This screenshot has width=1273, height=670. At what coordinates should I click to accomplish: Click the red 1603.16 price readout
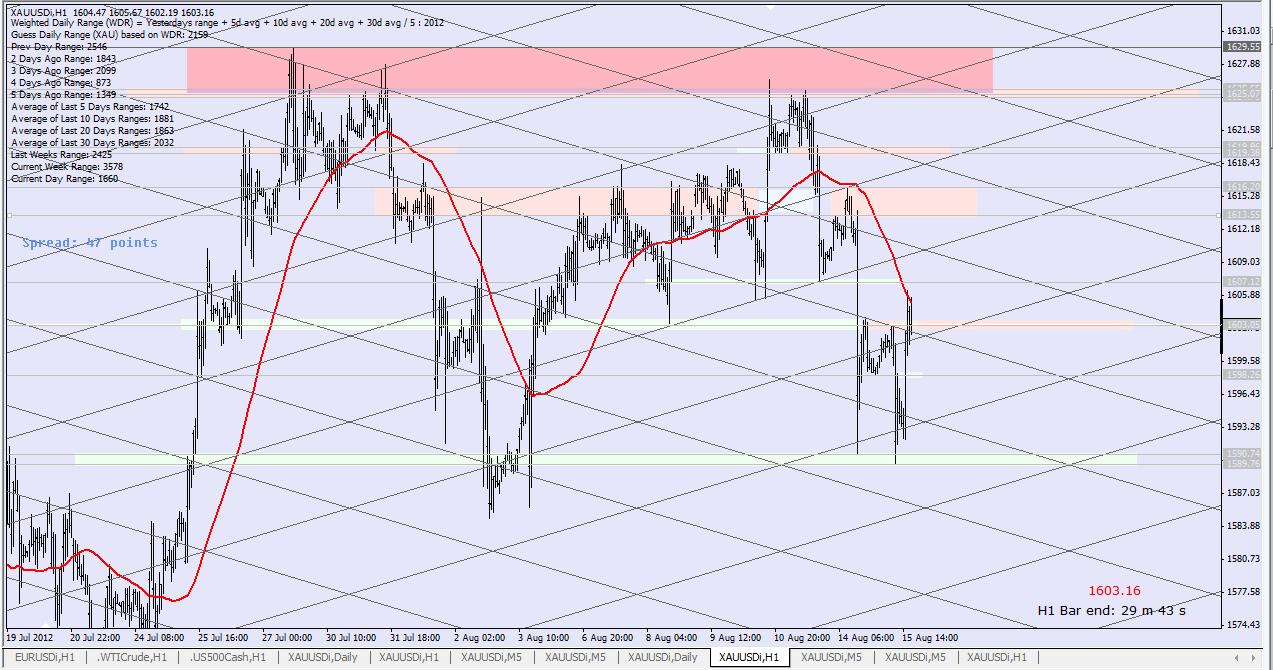click(x=1114, y=591)
